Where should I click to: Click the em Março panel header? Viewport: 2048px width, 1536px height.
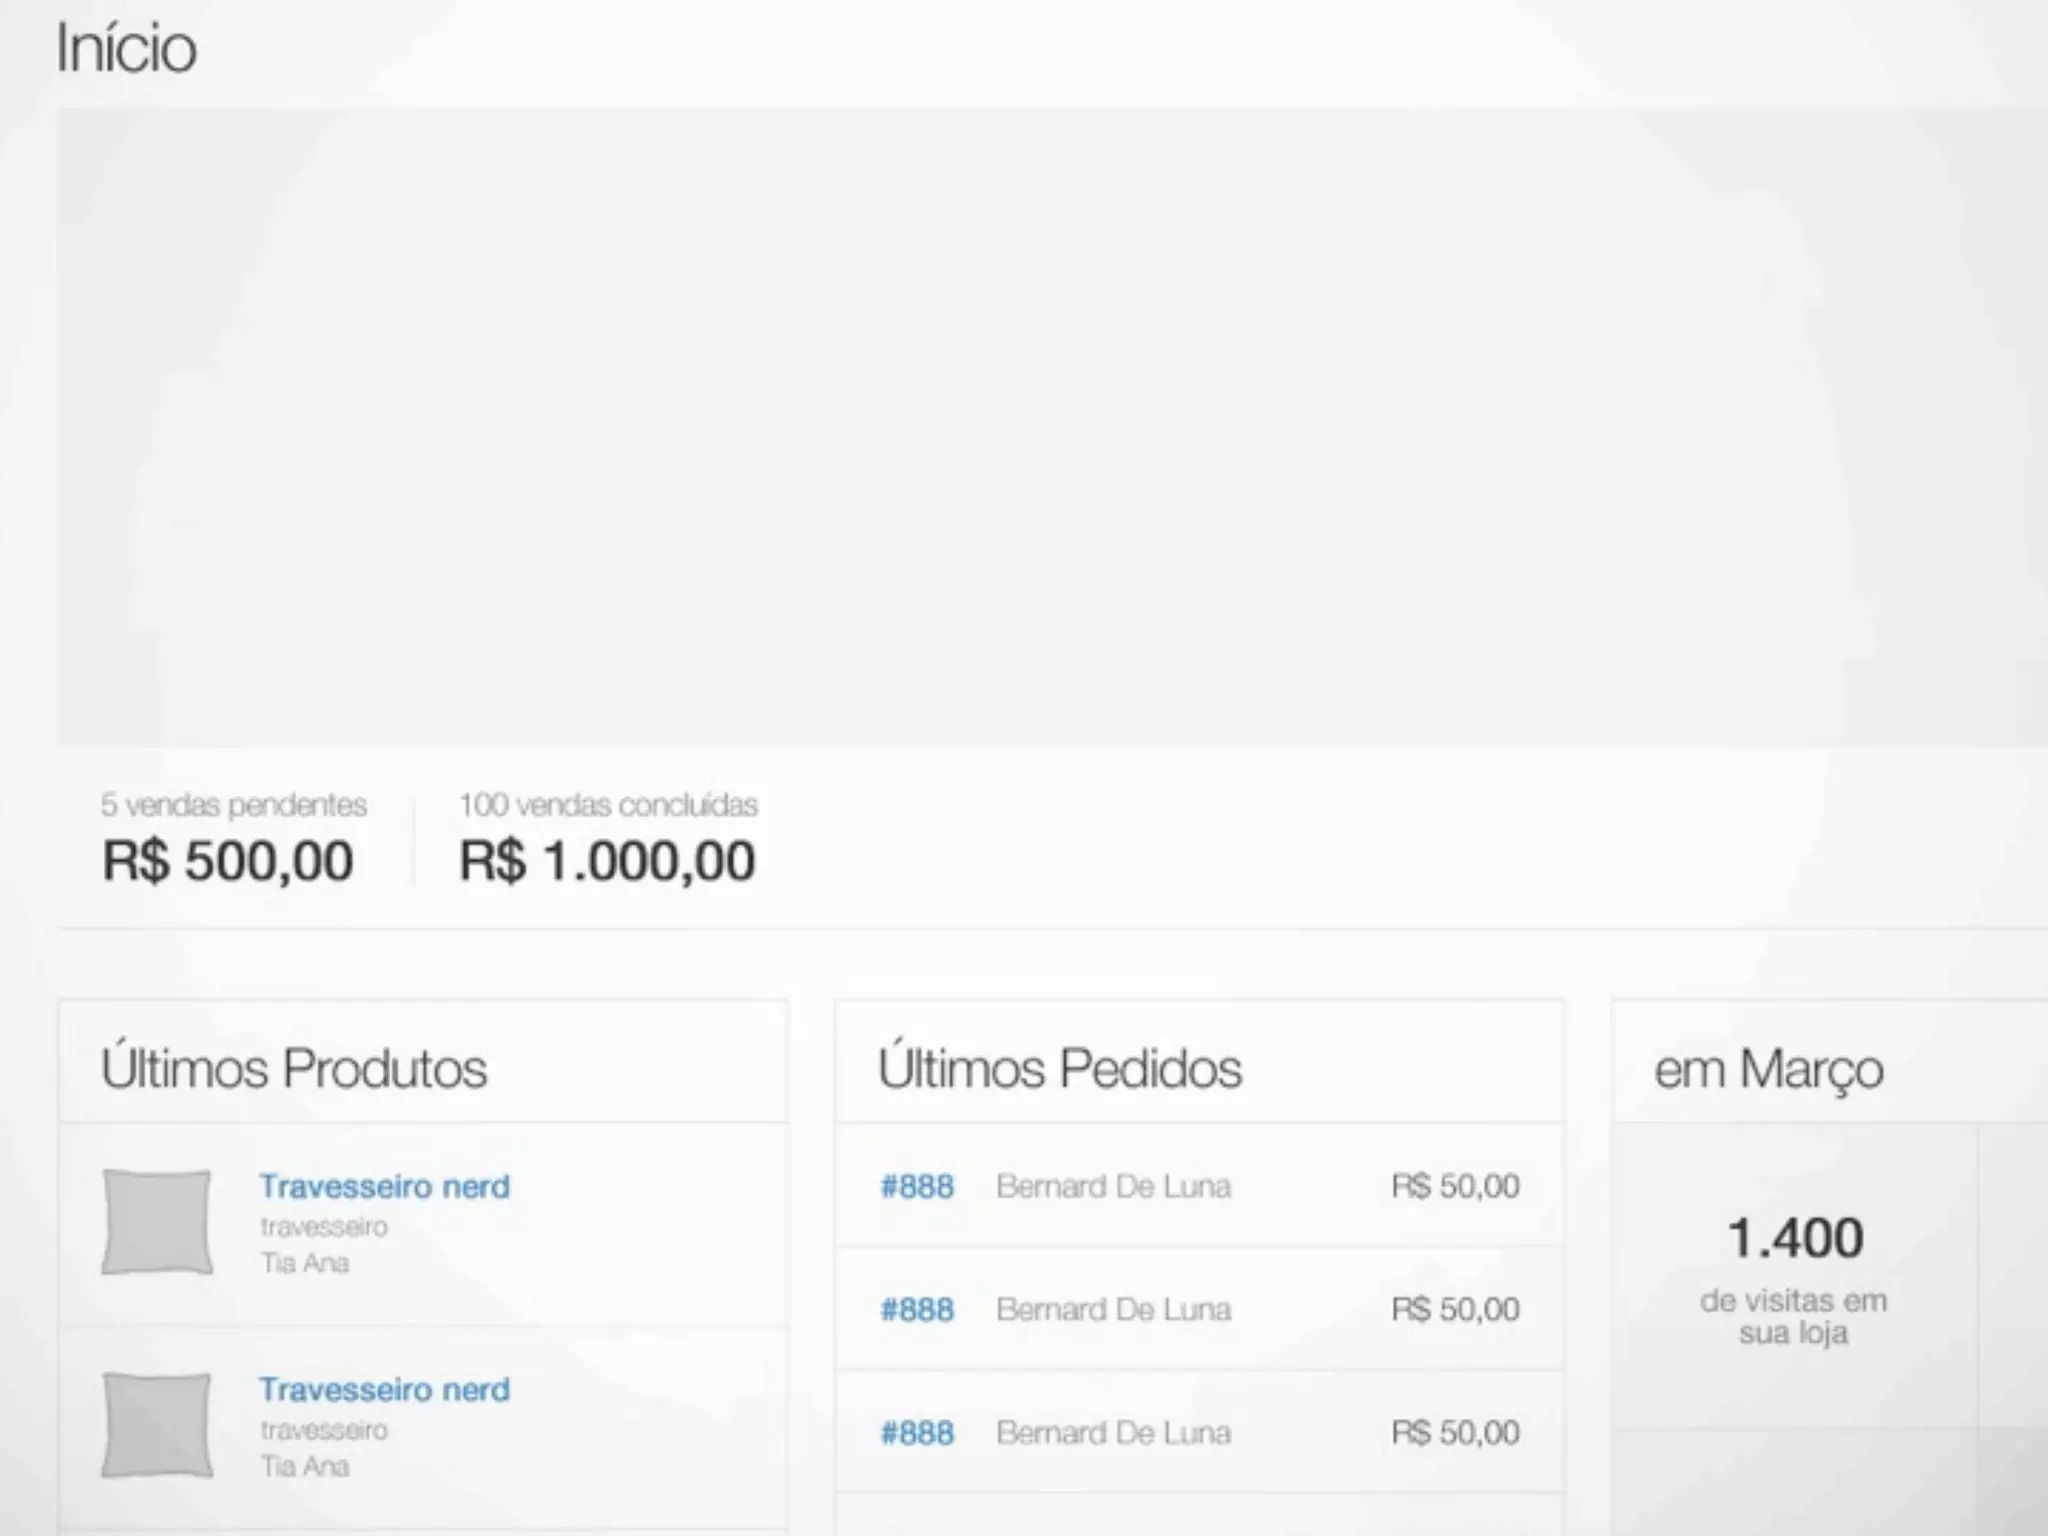(x=1768, y=1068)
